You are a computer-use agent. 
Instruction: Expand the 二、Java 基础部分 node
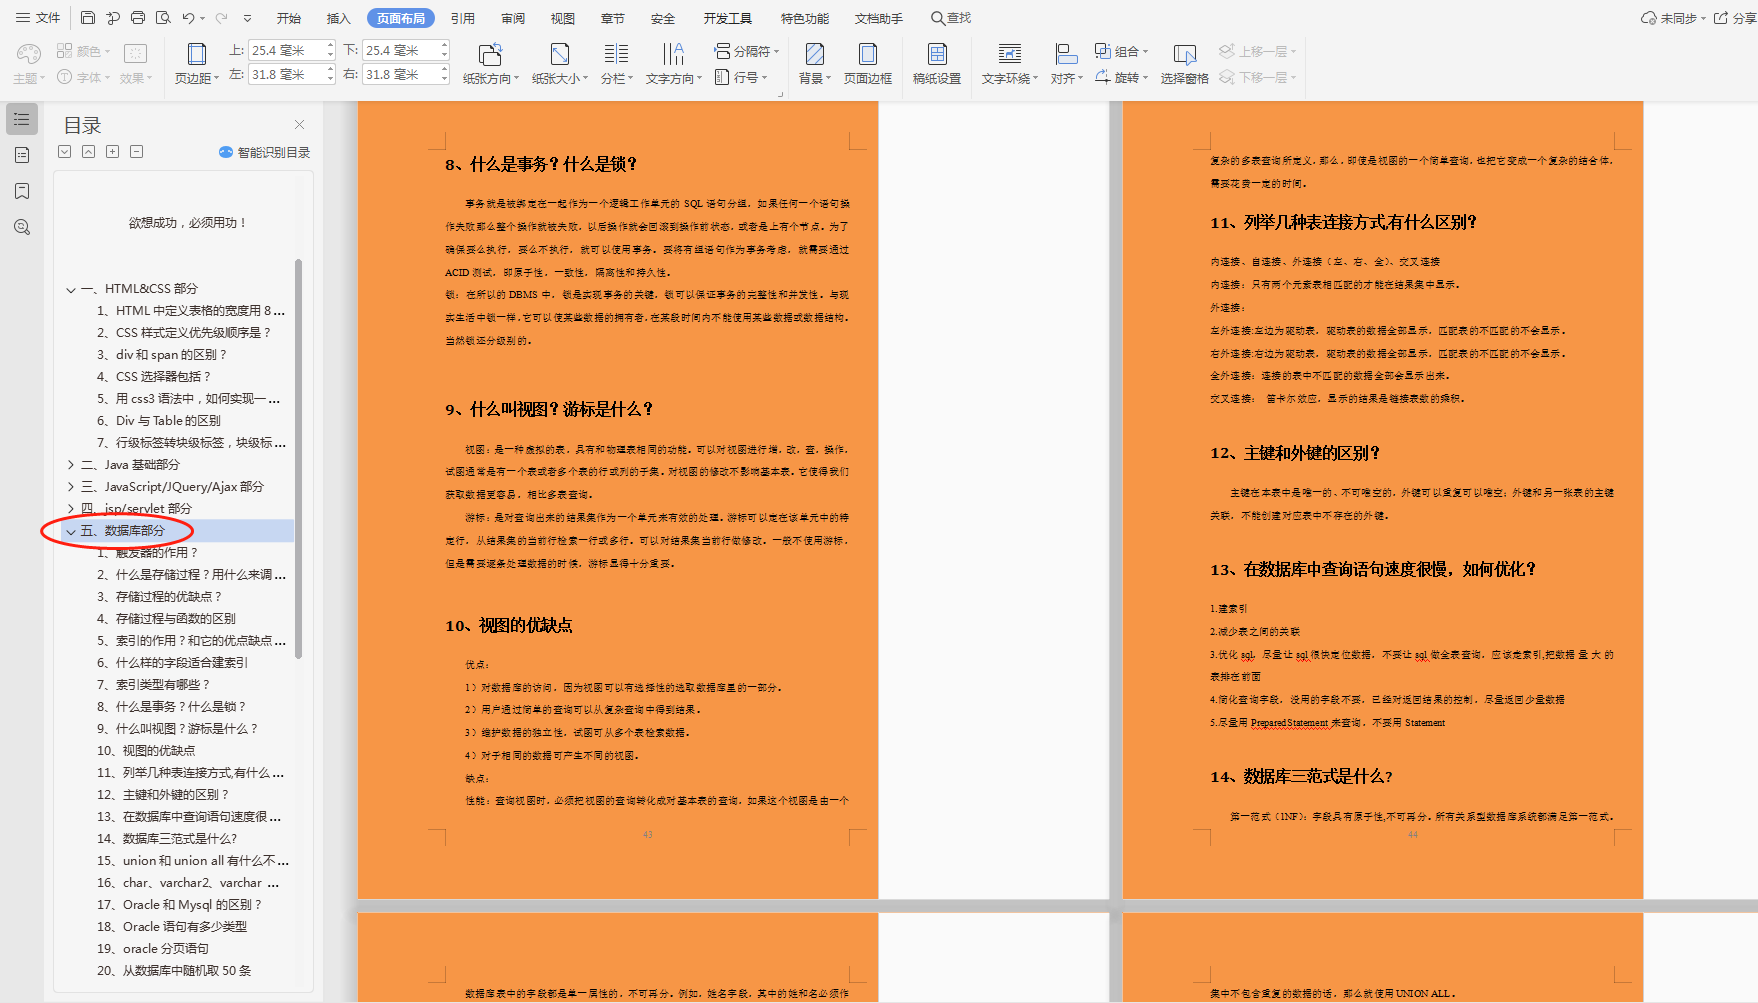coord(71,464)
